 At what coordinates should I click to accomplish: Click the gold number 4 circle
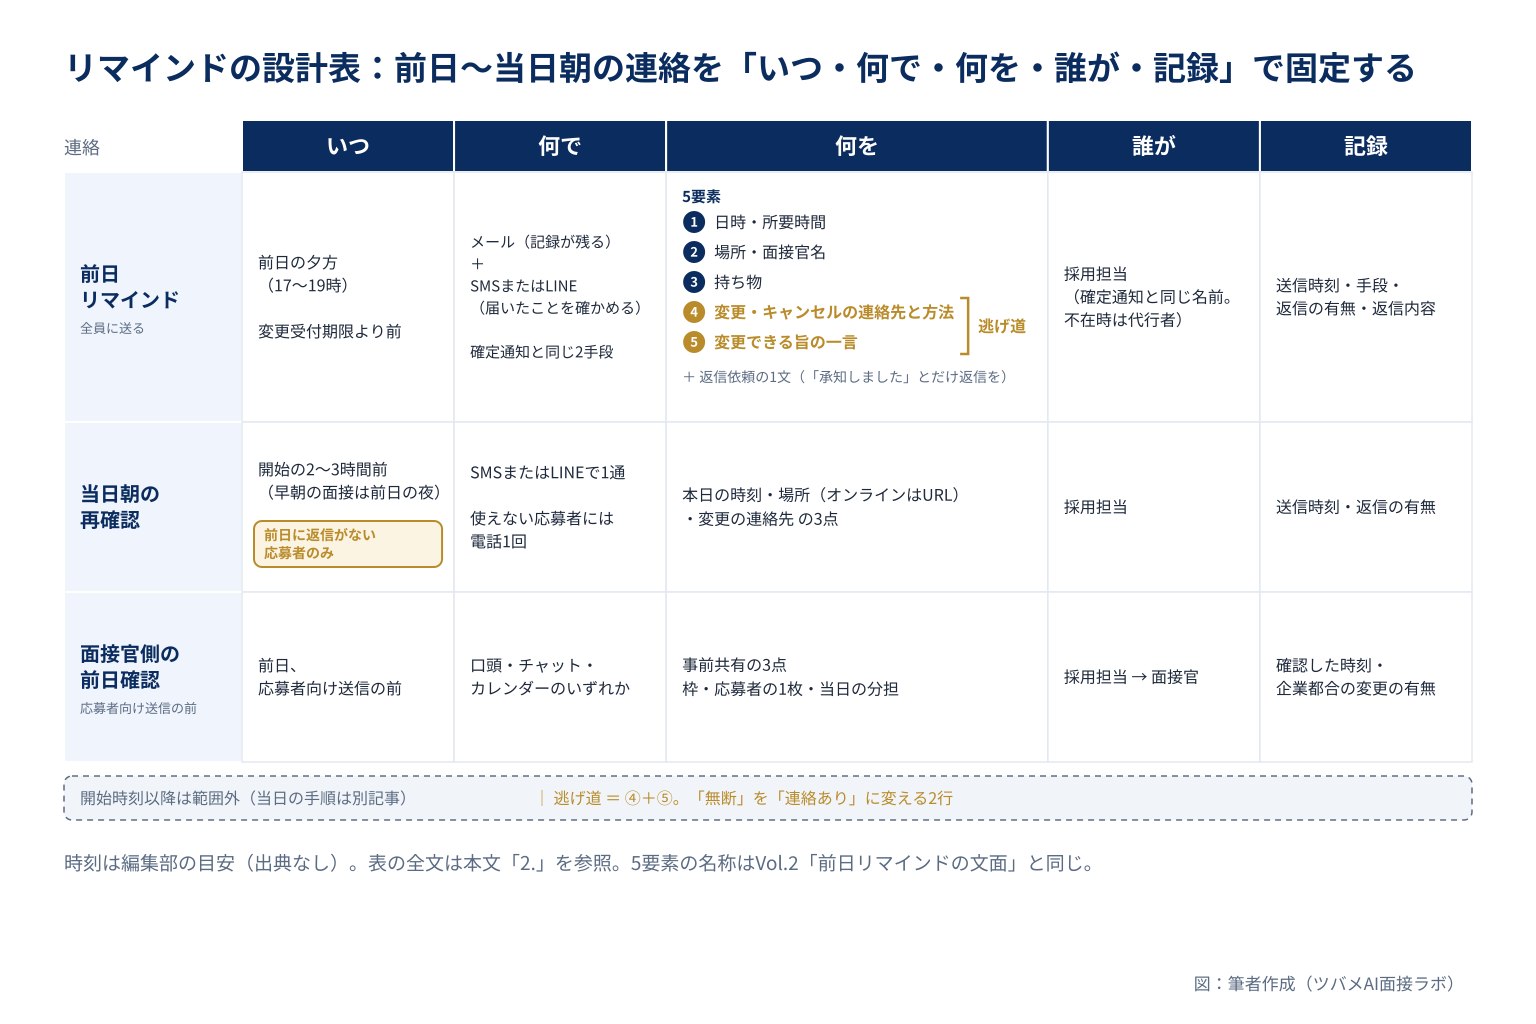694,312
